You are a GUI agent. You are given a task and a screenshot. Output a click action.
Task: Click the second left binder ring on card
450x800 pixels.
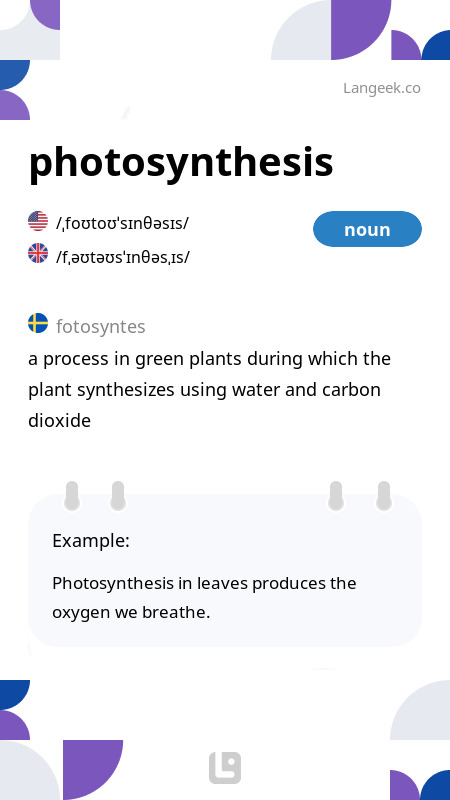(118, 495)
